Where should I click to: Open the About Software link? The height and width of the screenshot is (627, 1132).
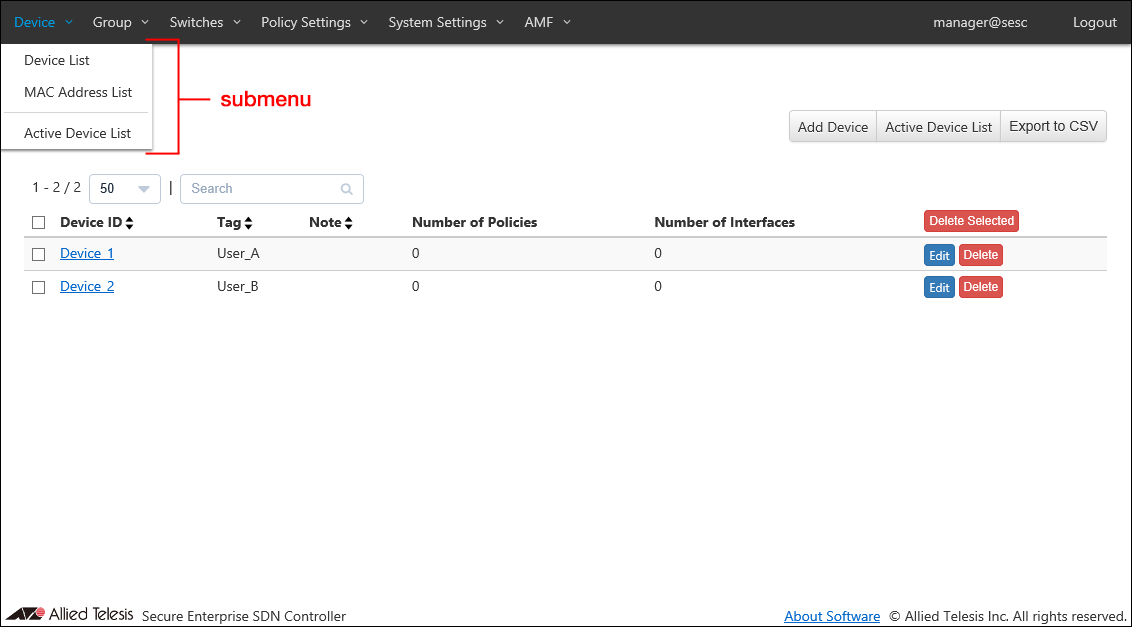(x=832, y=616)
